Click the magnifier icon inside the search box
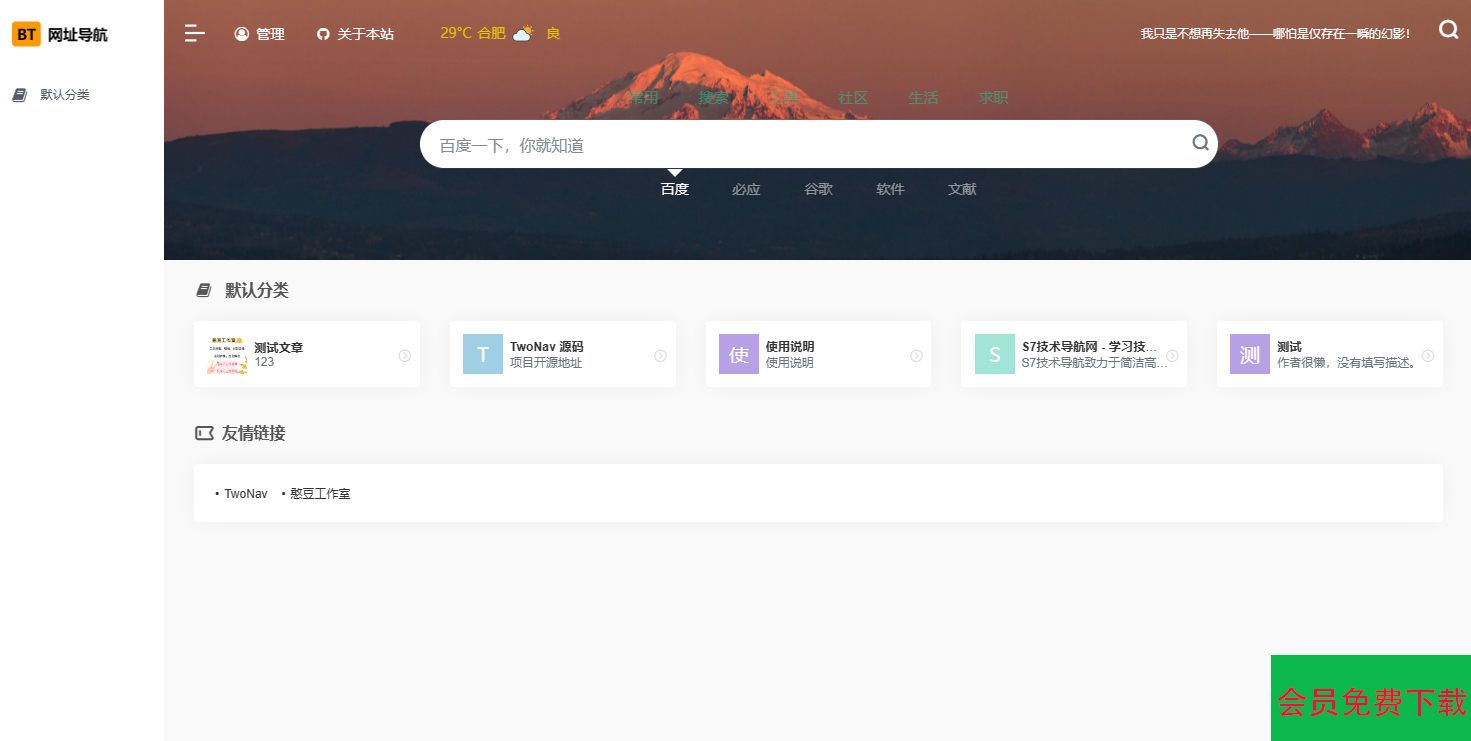 (x=1200, y=143)
